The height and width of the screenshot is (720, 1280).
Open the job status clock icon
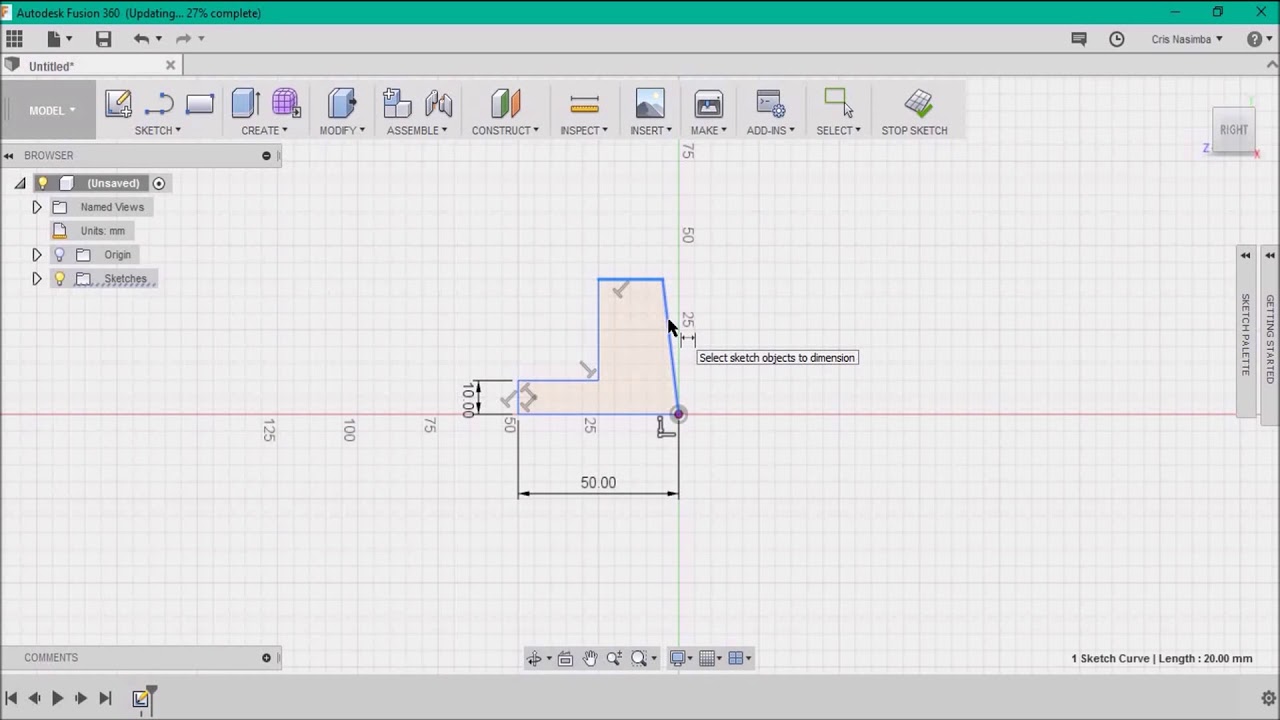click(1116, 39)
